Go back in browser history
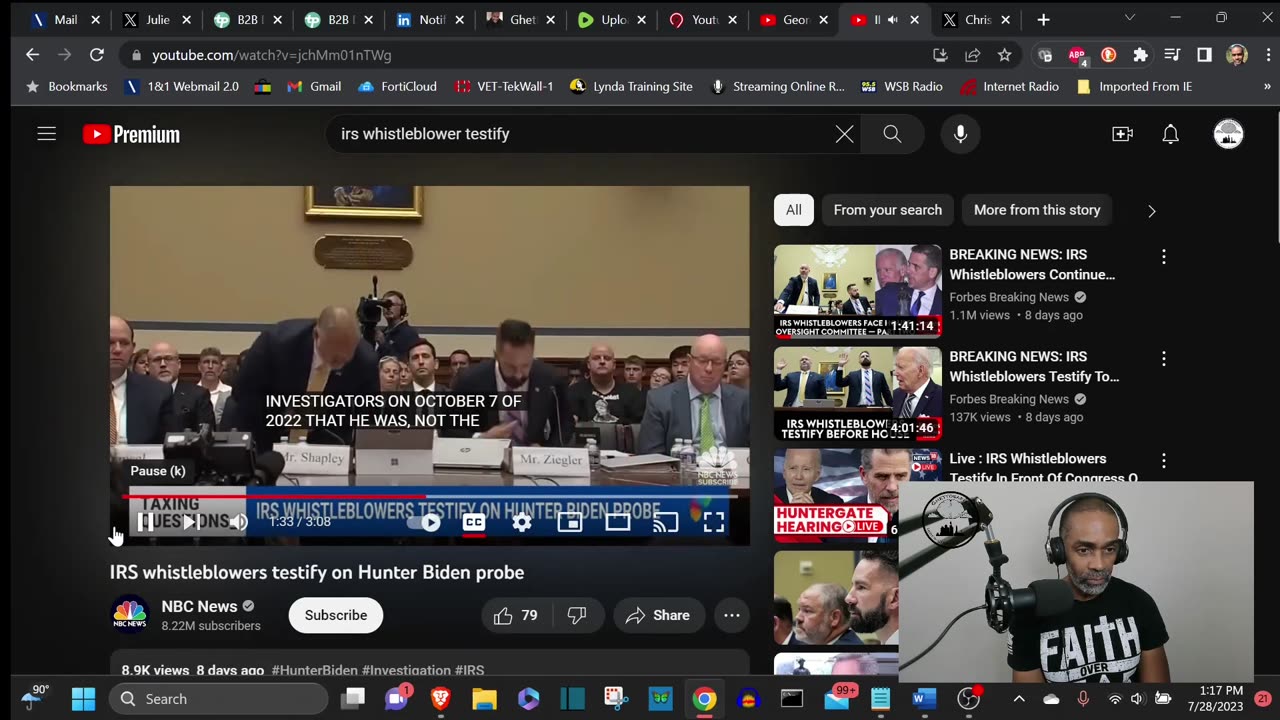This screenshot has height=720, width=1280. click(32, 55)
